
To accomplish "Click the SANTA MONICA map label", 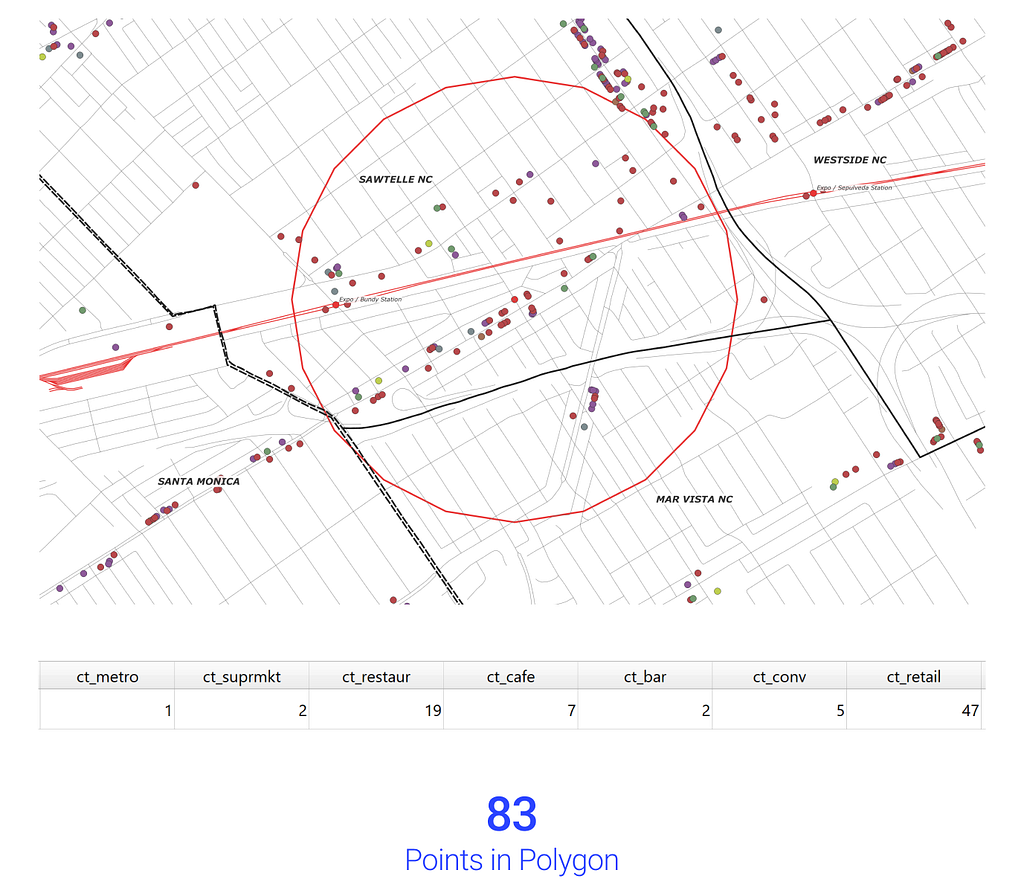I will pyautogui.click(x=199, y=481).
